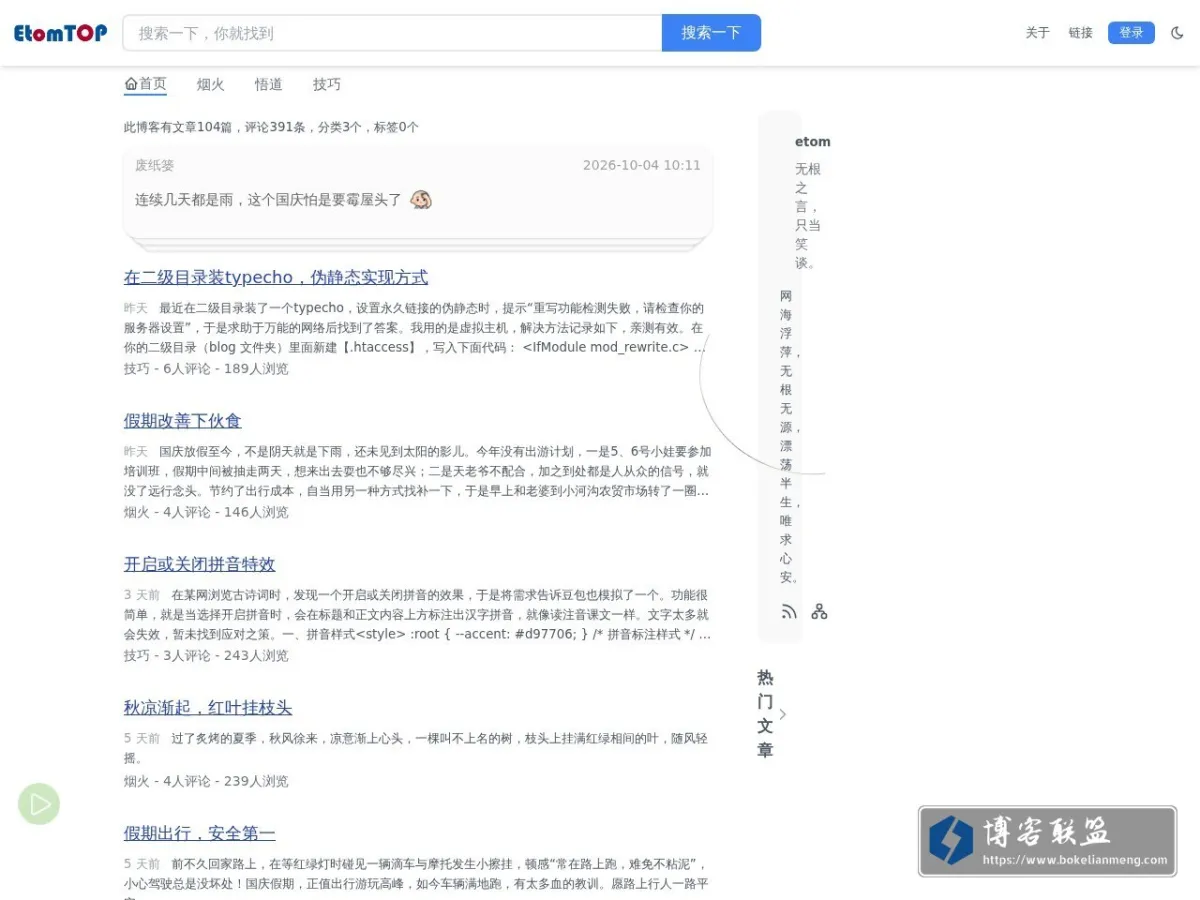Select the 废纸篓 note card label
The image size is (1200, 900).
click(x=155, y=165)
